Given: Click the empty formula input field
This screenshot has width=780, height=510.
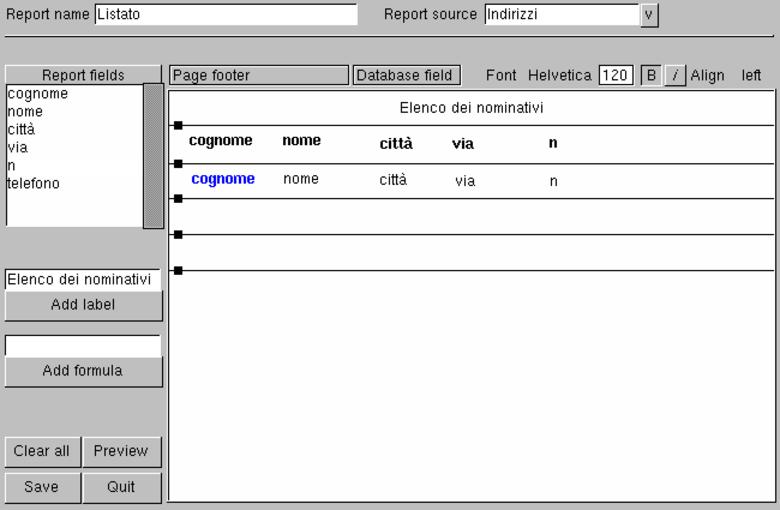Looking at the screenshot, I should [83, 345].
